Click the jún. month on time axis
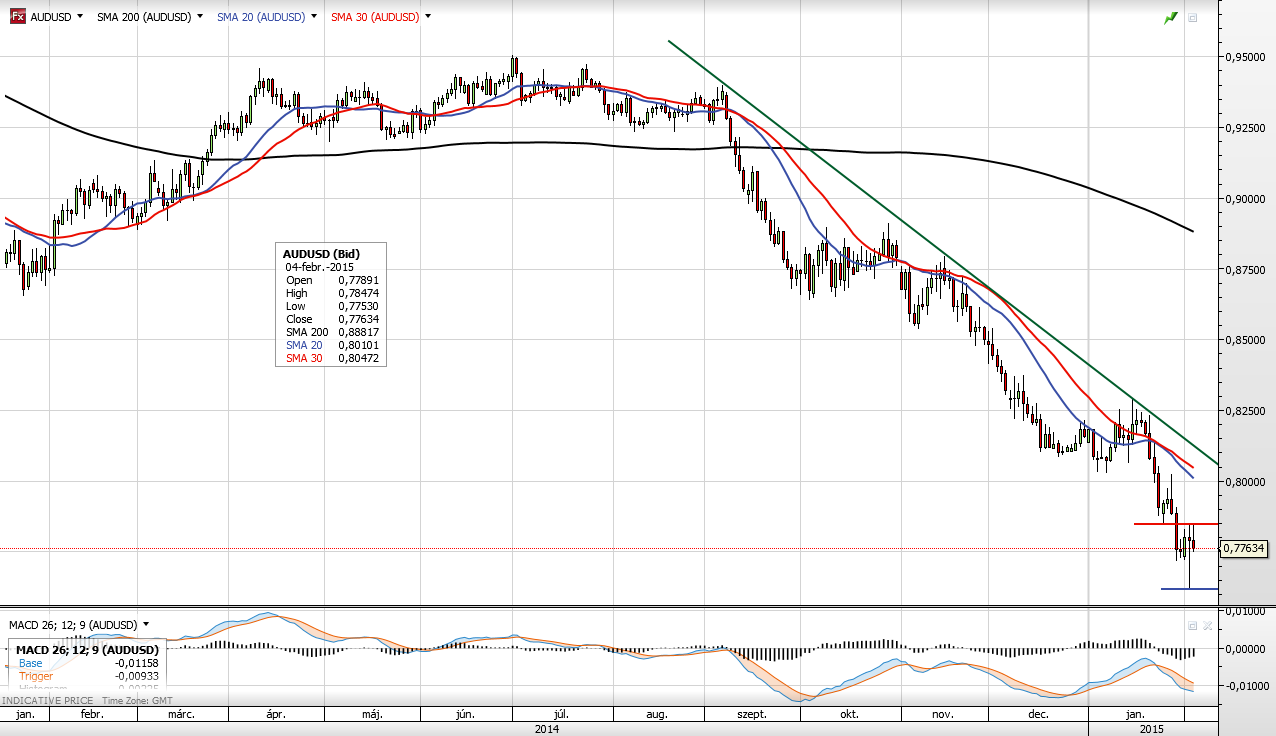Image resolution: width=1276 pixels, height=736 pixels. (463, 715)
